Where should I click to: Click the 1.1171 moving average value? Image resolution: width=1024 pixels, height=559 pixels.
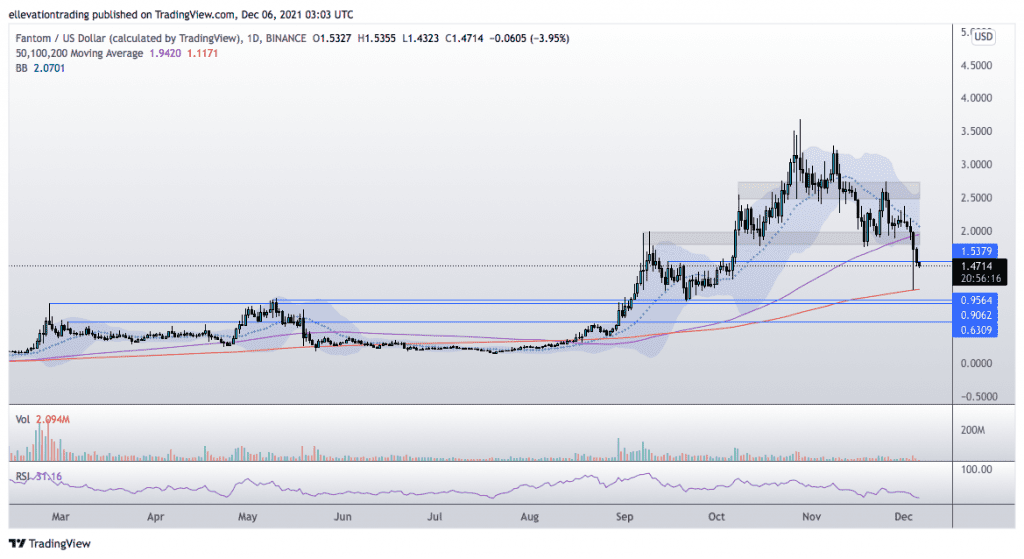click(202, 54)
